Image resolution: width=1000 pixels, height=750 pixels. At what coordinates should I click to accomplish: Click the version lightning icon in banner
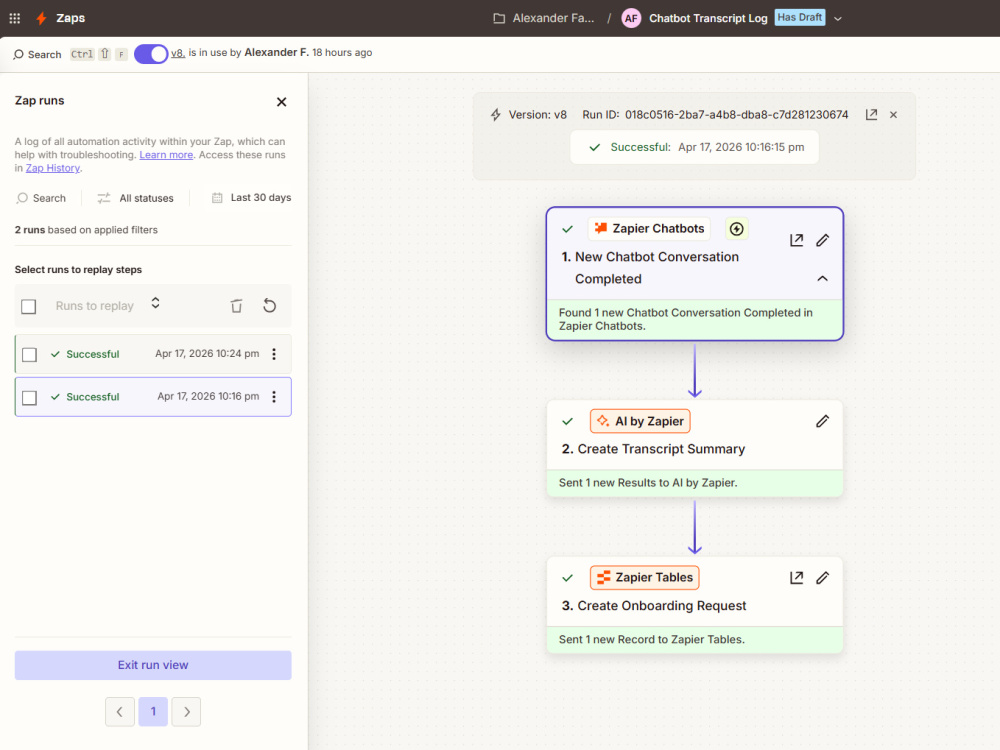496,115
